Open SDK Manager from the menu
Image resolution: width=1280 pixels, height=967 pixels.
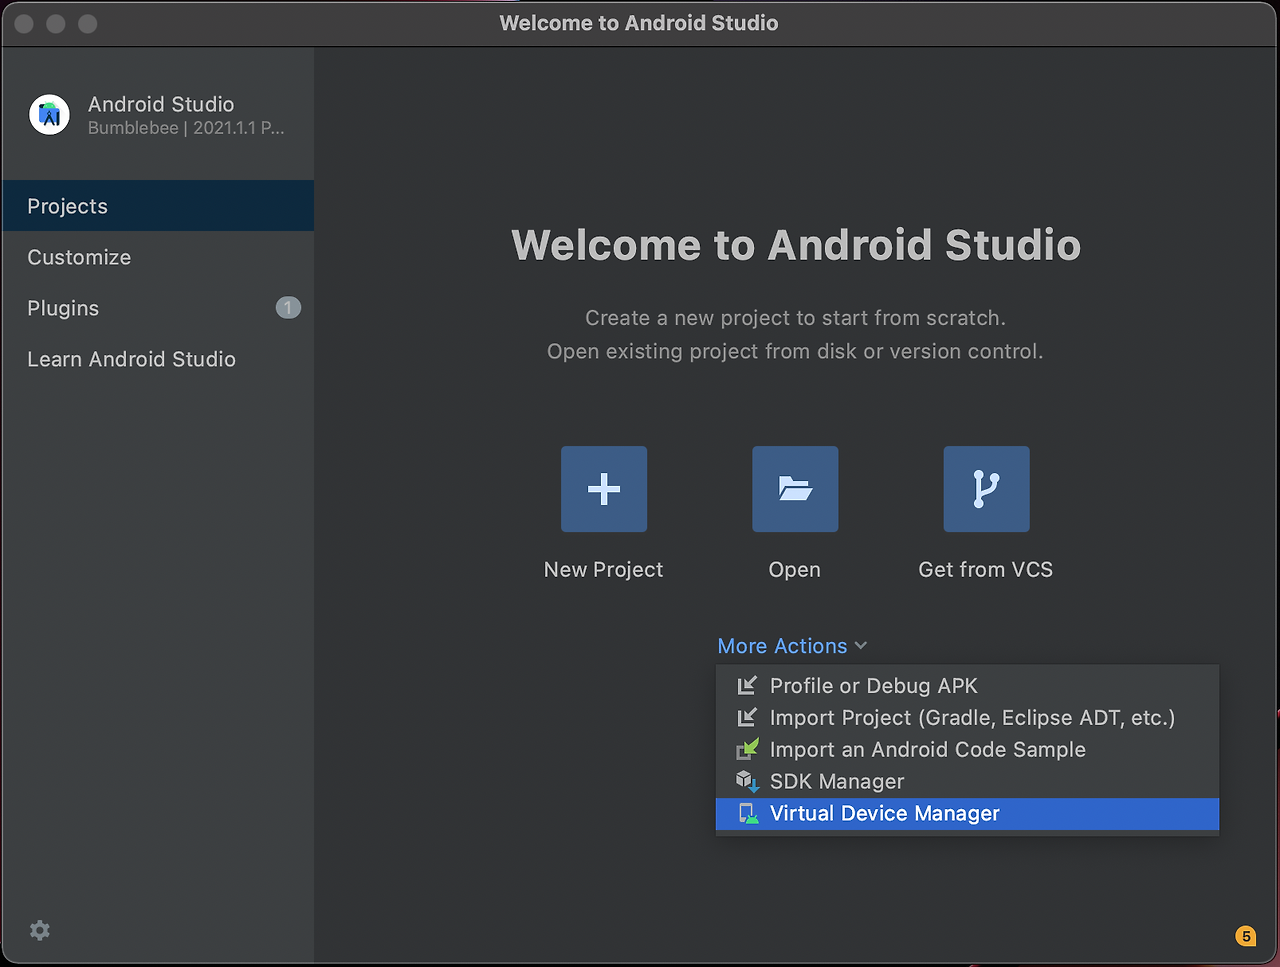pyautogui.click(x=968, y=781)
